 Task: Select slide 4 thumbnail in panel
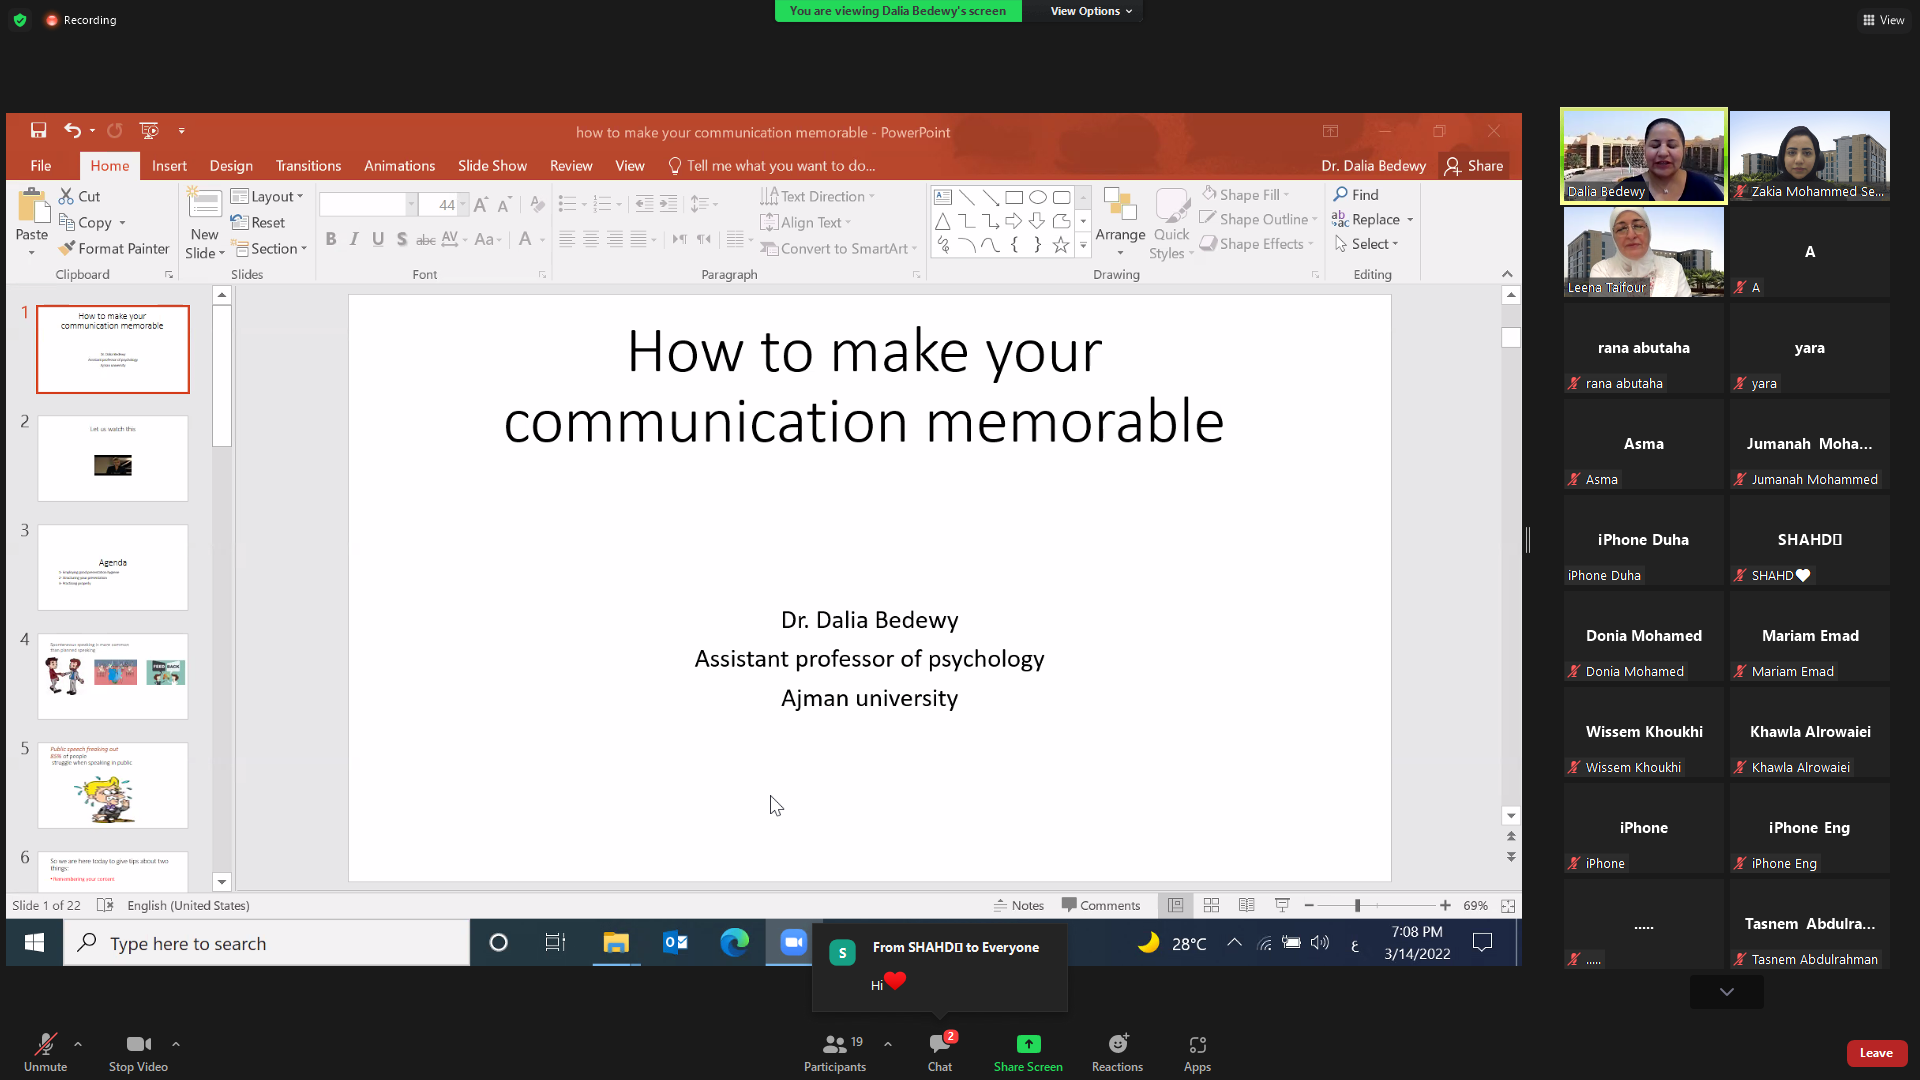click(113, 676)
